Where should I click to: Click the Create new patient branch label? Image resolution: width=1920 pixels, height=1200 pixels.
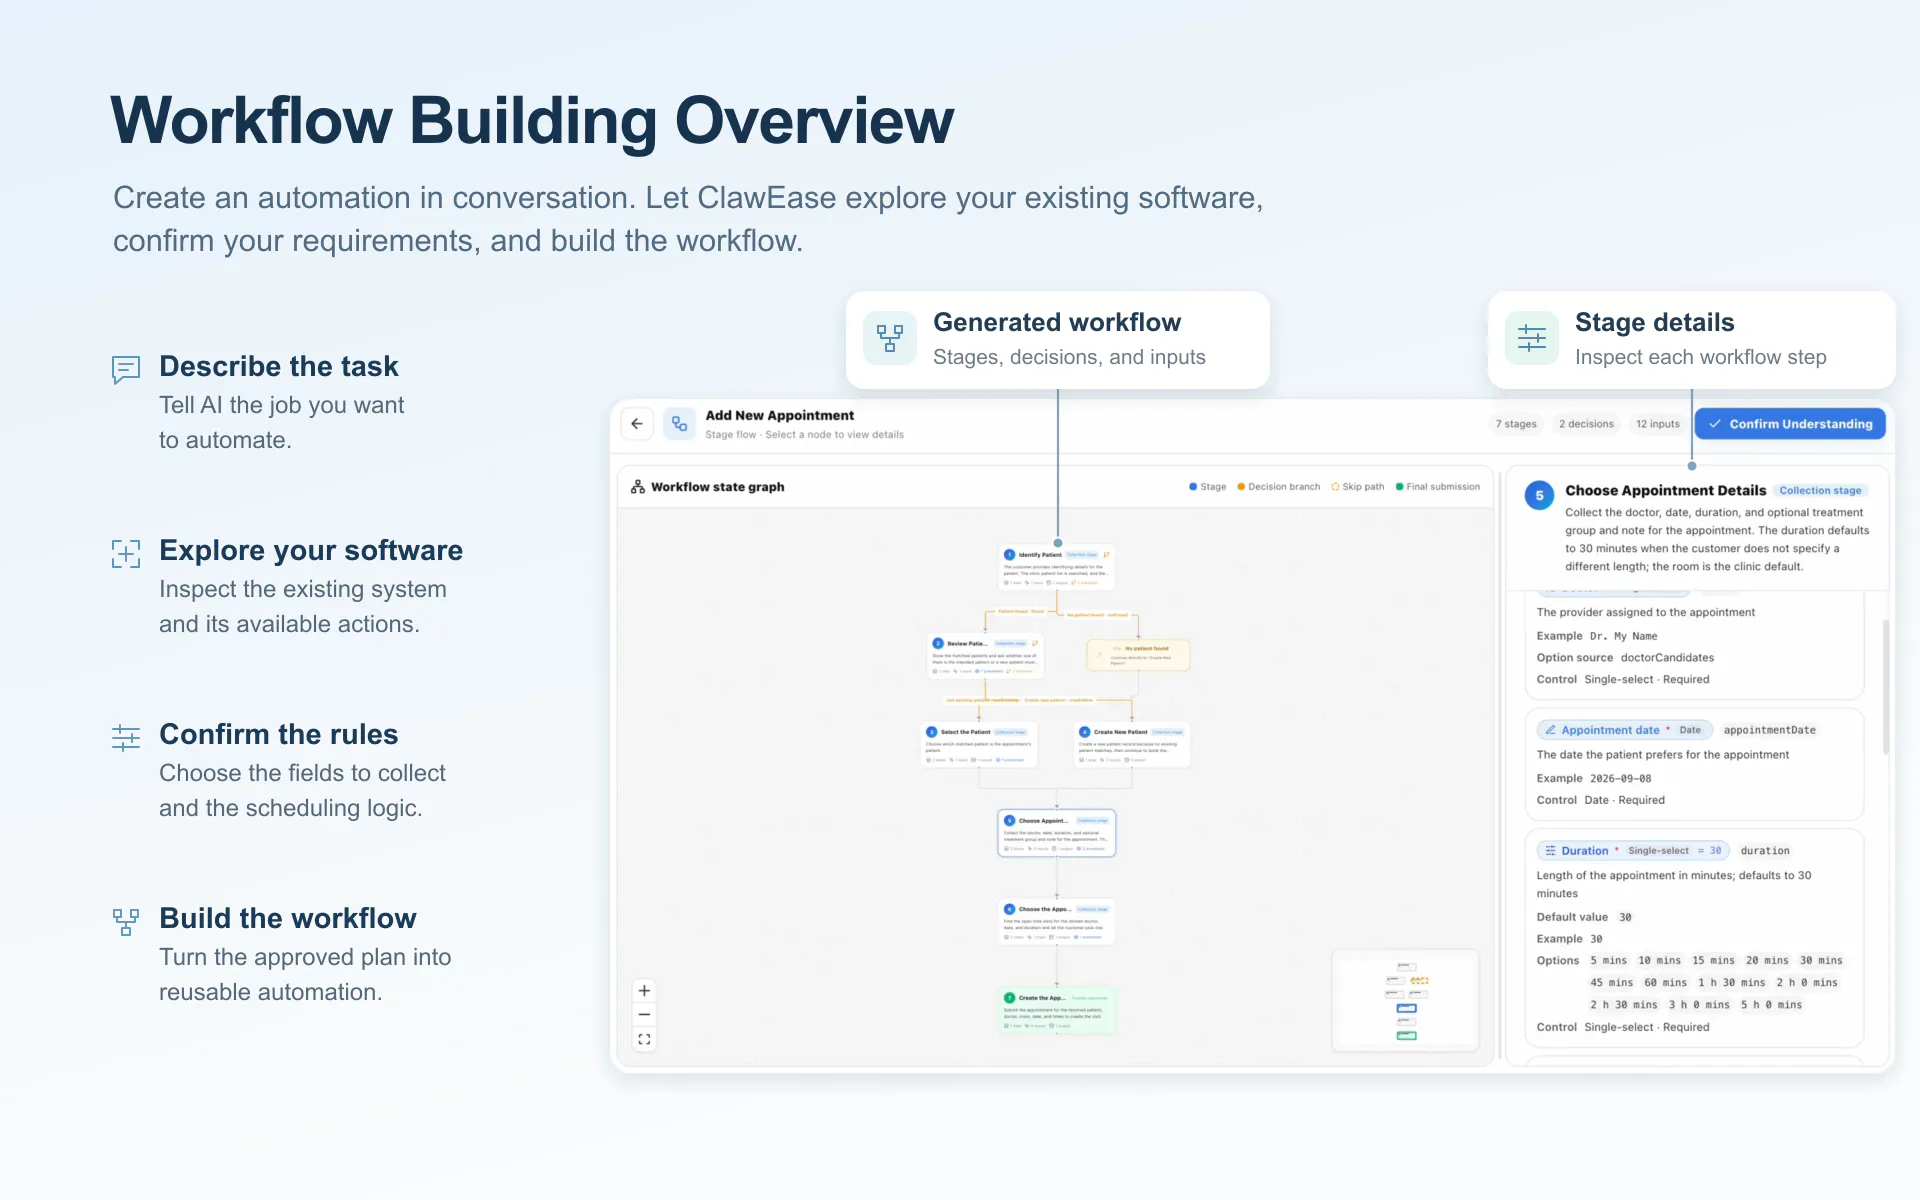(x=1058, y=700)
